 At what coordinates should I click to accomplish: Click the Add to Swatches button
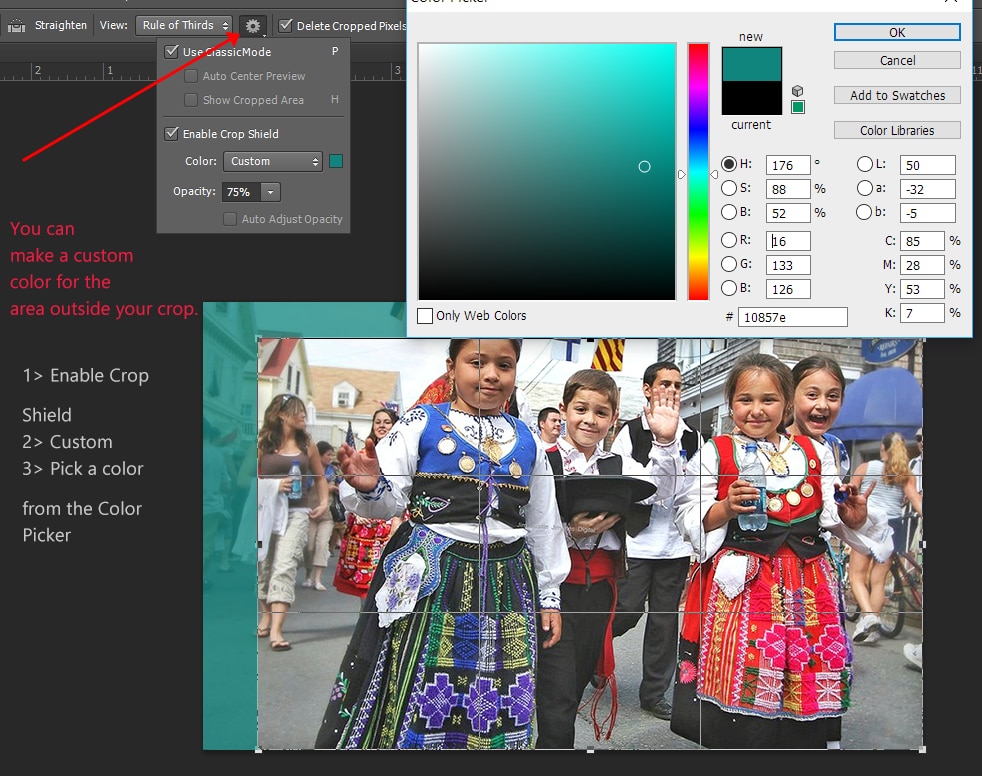tap(897, 95)
